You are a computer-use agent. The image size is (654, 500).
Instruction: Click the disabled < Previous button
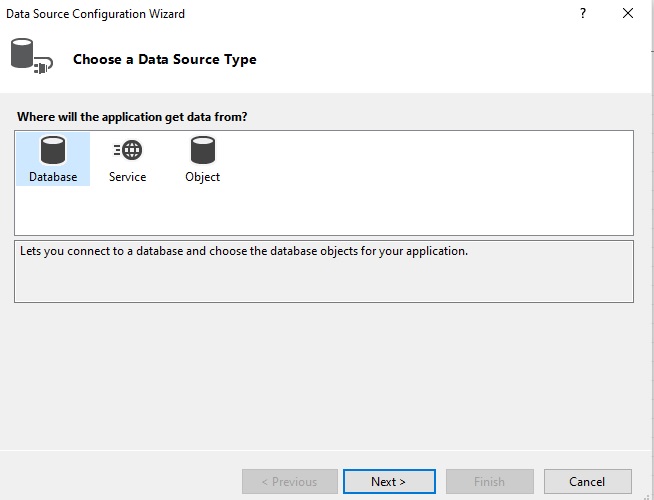[290, 482]
